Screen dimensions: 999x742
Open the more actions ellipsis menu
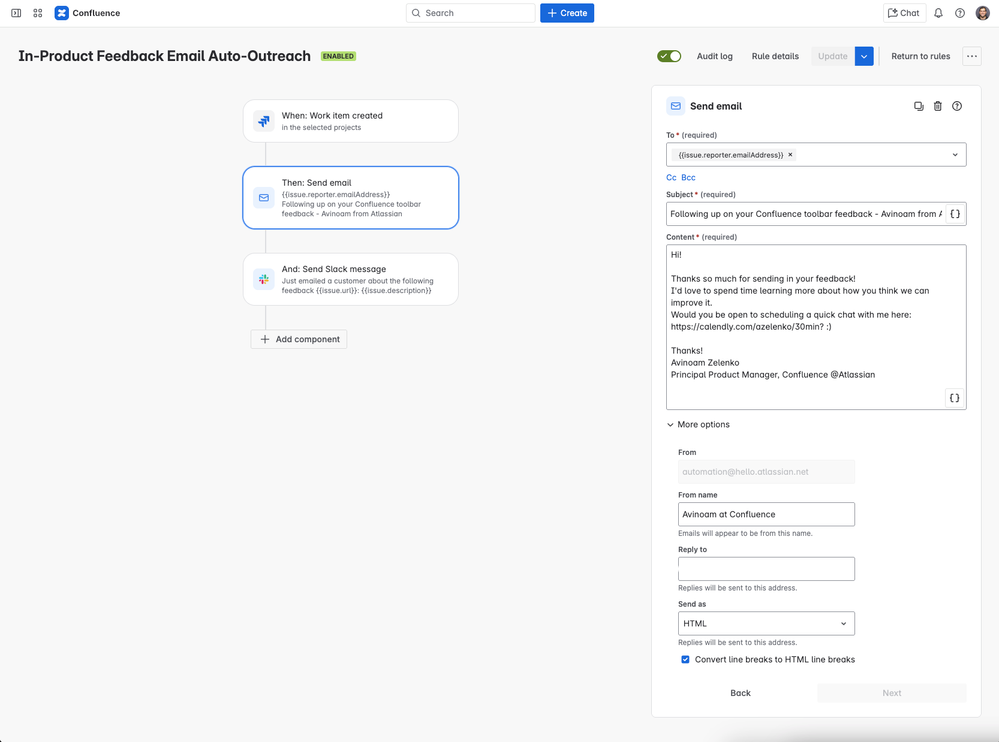(x=972, y=56)
